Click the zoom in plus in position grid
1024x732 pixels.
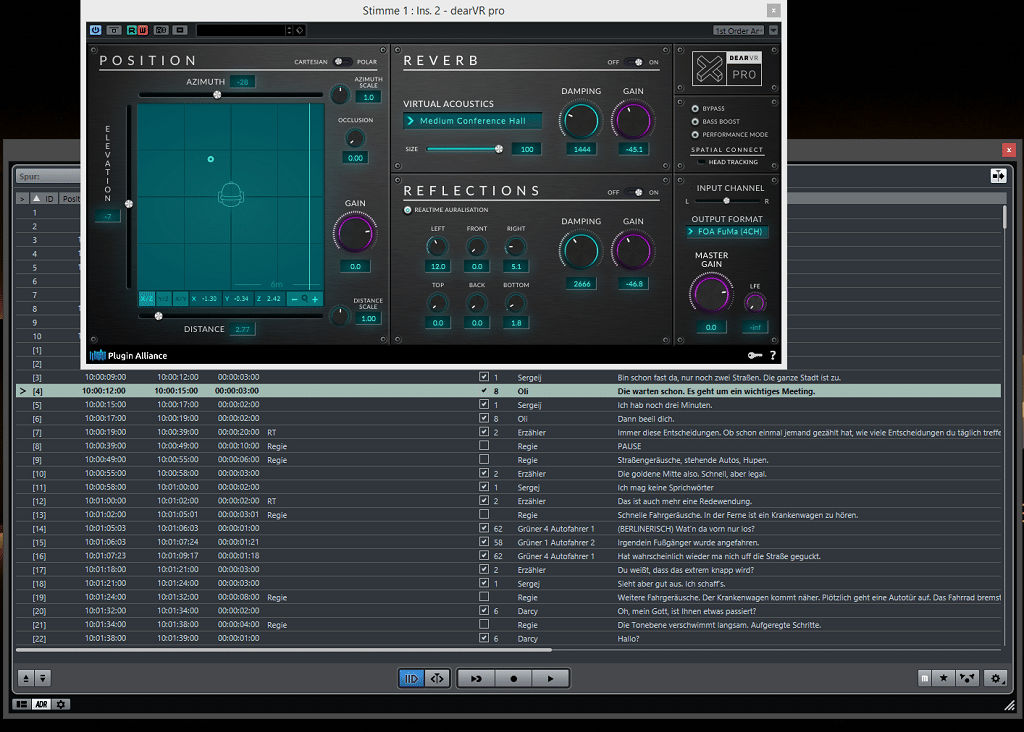coord(315,299)
